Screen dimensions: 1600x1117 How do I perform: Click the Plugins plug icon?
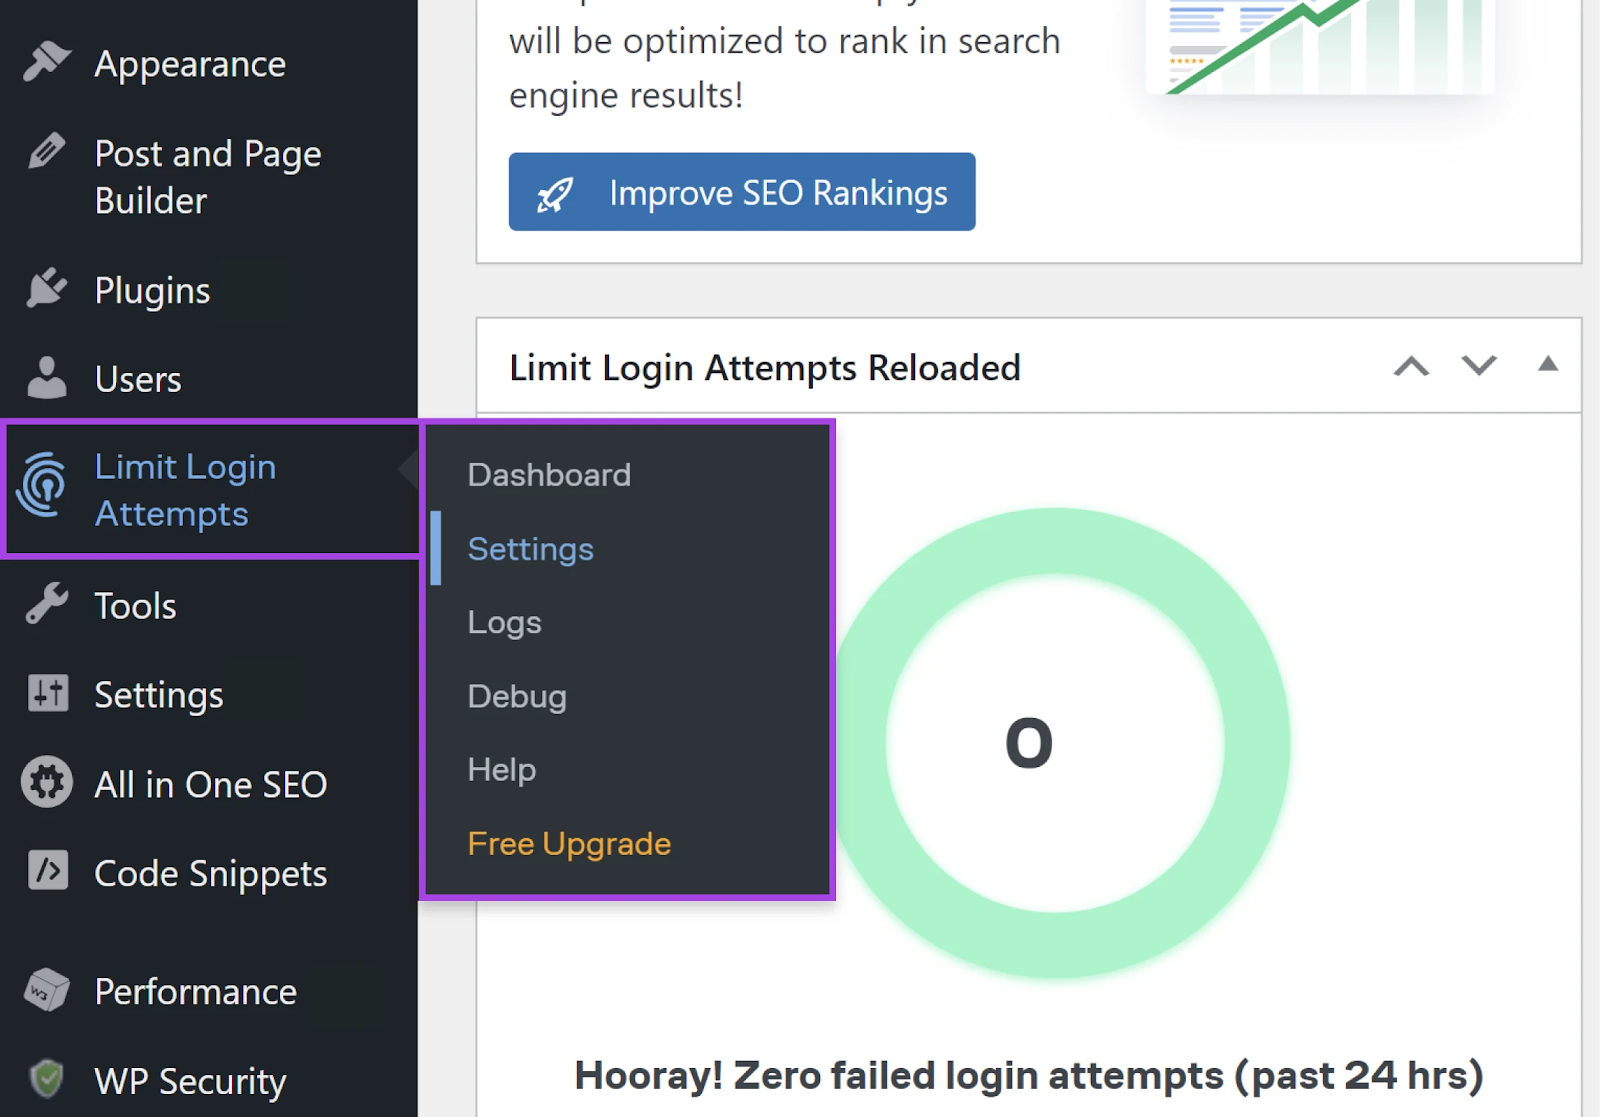[x=47, y=288]
